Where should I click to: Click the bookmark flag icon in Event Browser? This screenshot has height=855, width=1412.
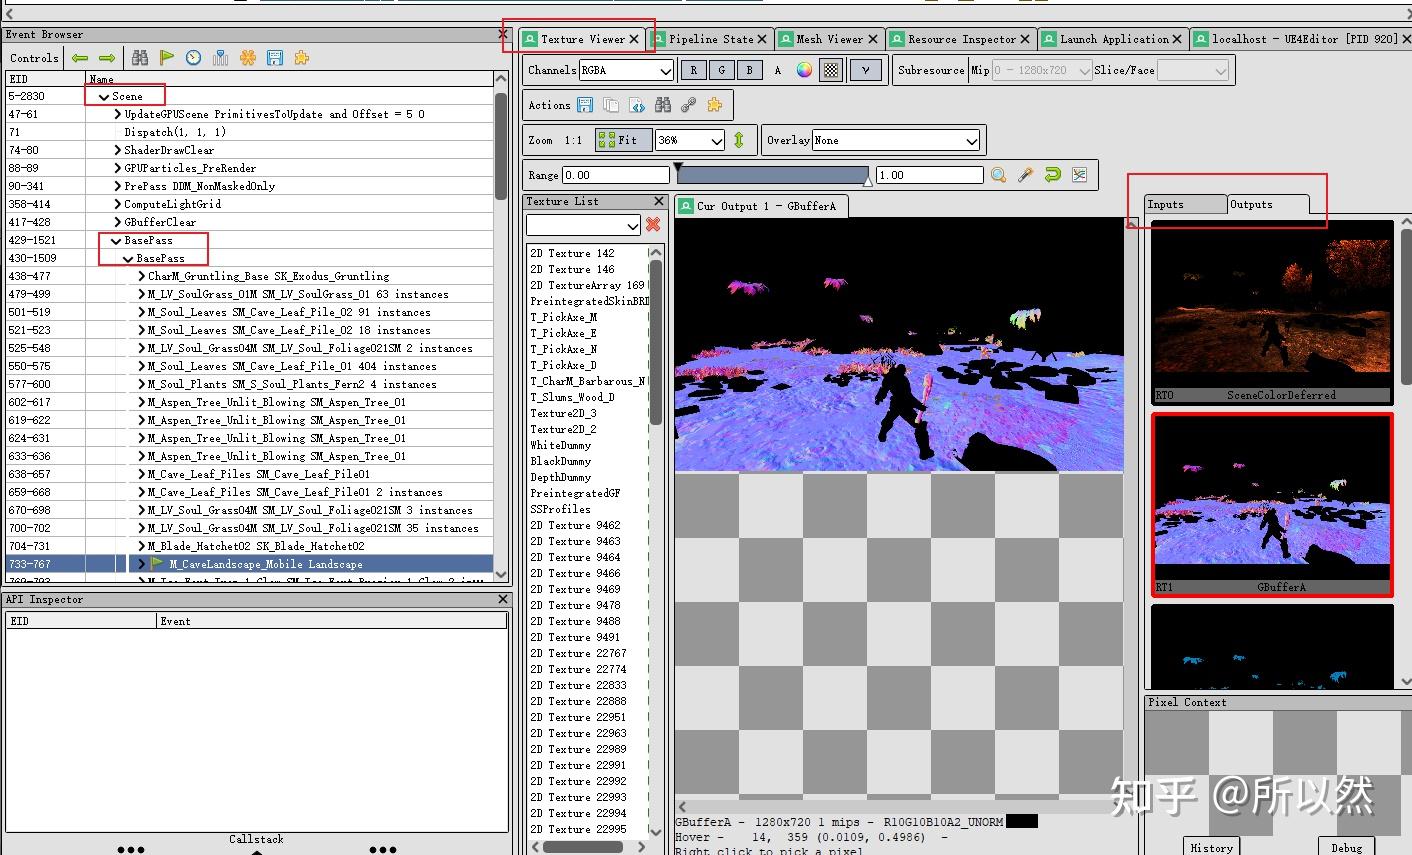click(x=167, y=57)
